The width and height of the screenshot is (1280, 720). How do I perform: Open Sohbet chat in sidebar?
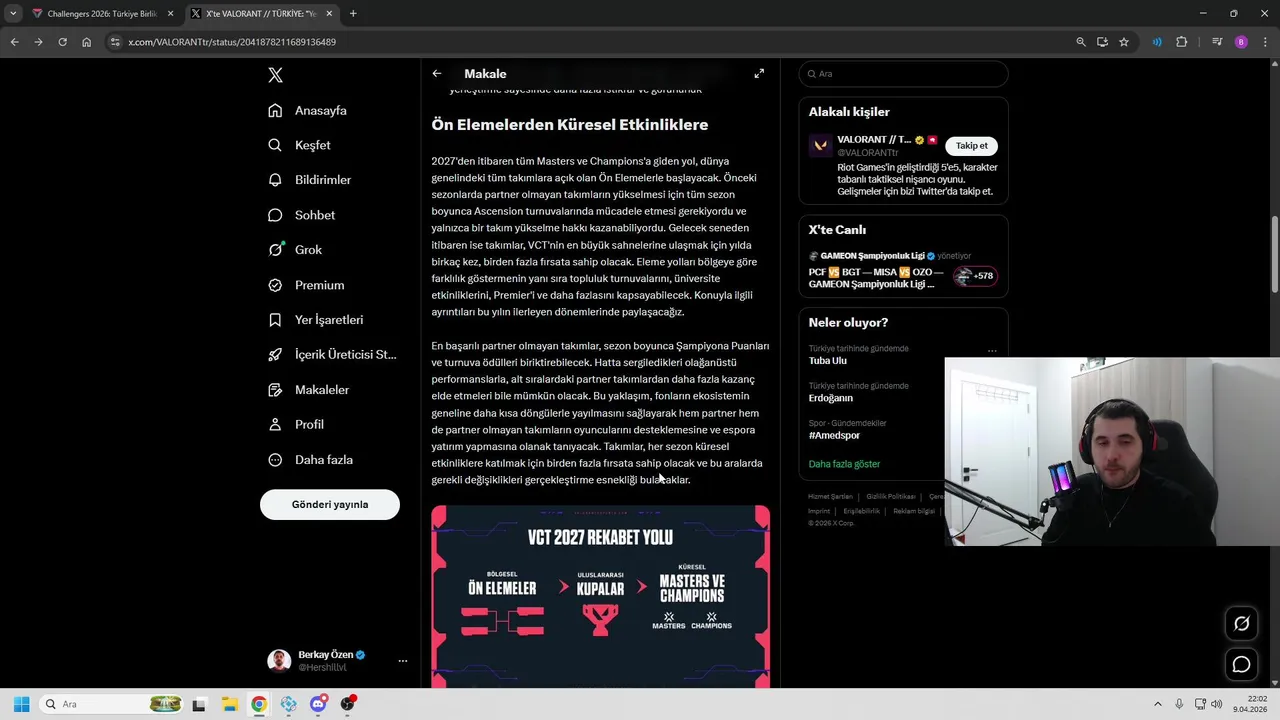pos(302,215)
